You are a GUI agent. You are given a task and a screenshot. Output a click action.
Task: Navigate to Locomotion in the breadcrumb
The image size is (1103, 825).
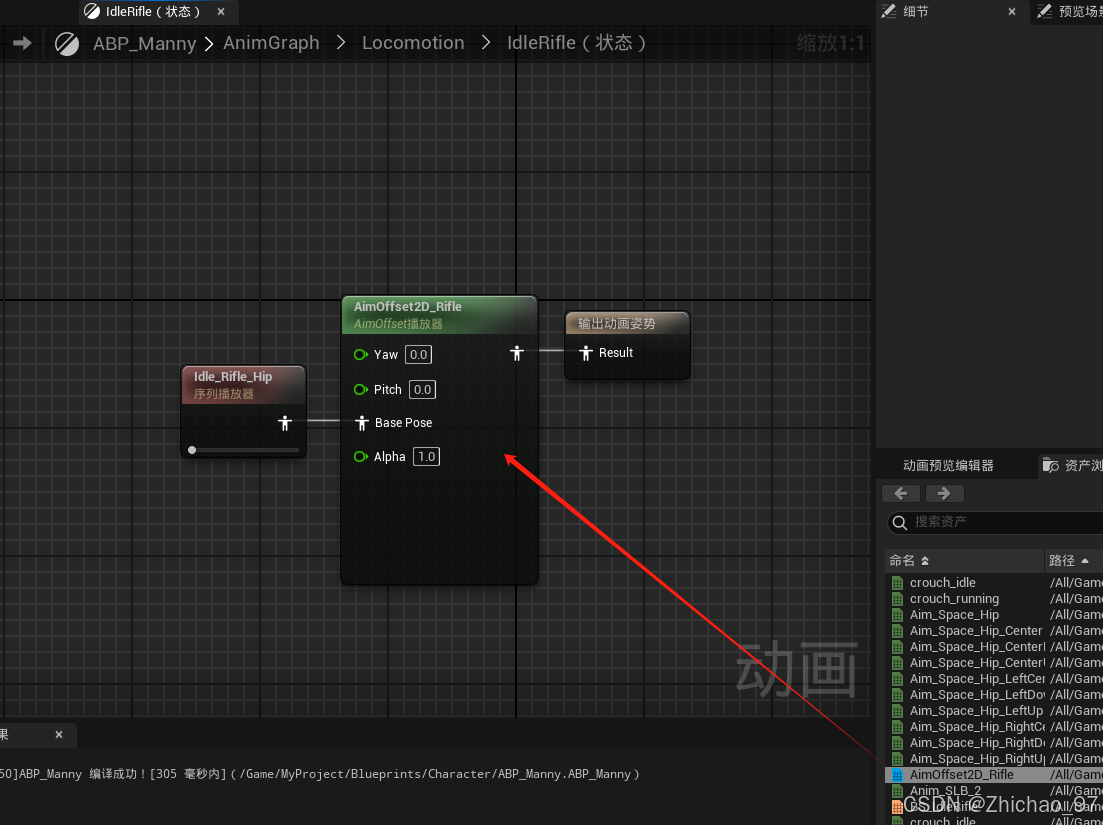(413, 43)
